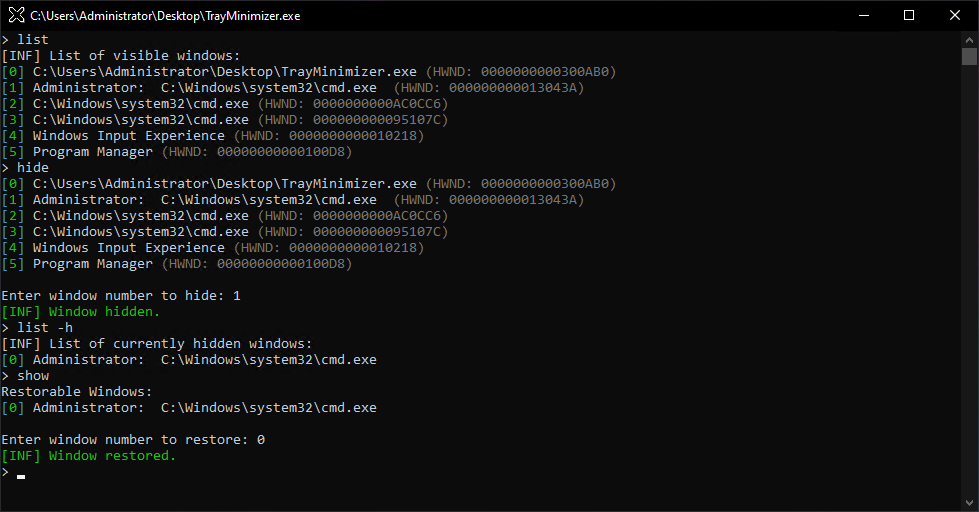Click the scrollbar down arrow
Image resolution: width=979 pixels, height=512 pixels.
969,503
